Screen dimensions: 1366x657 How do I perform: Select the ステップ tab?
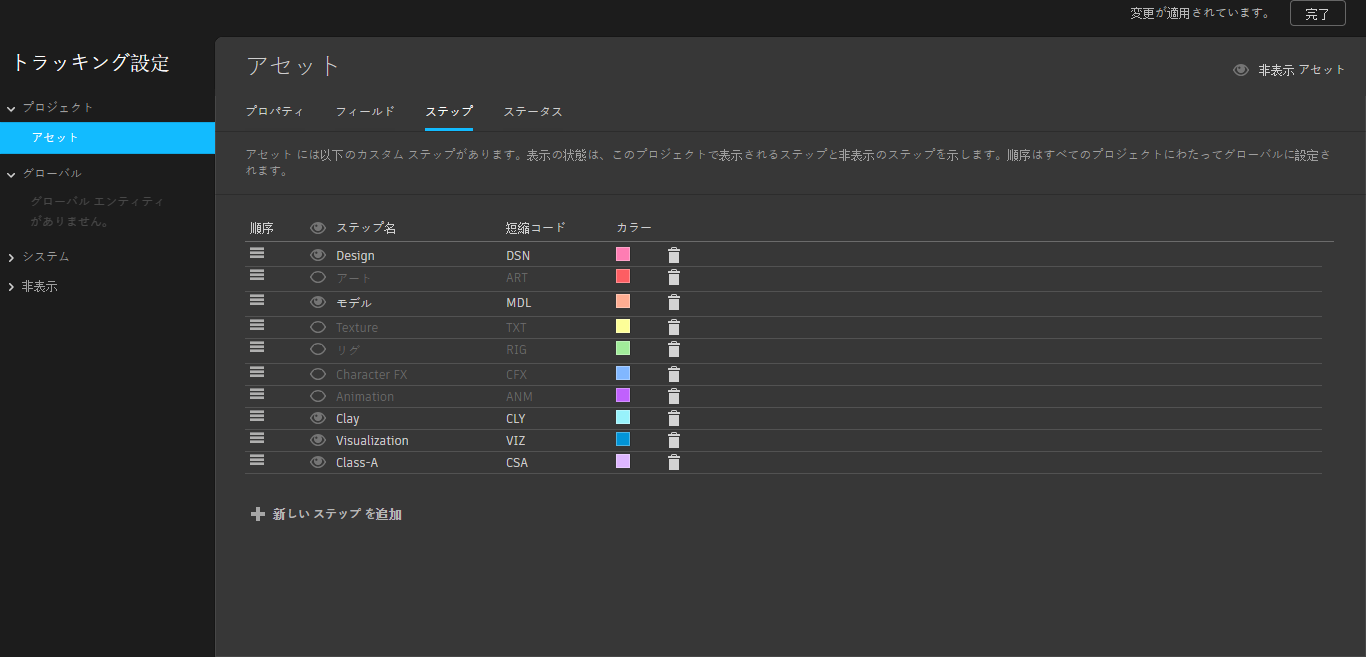coord(449,111)
